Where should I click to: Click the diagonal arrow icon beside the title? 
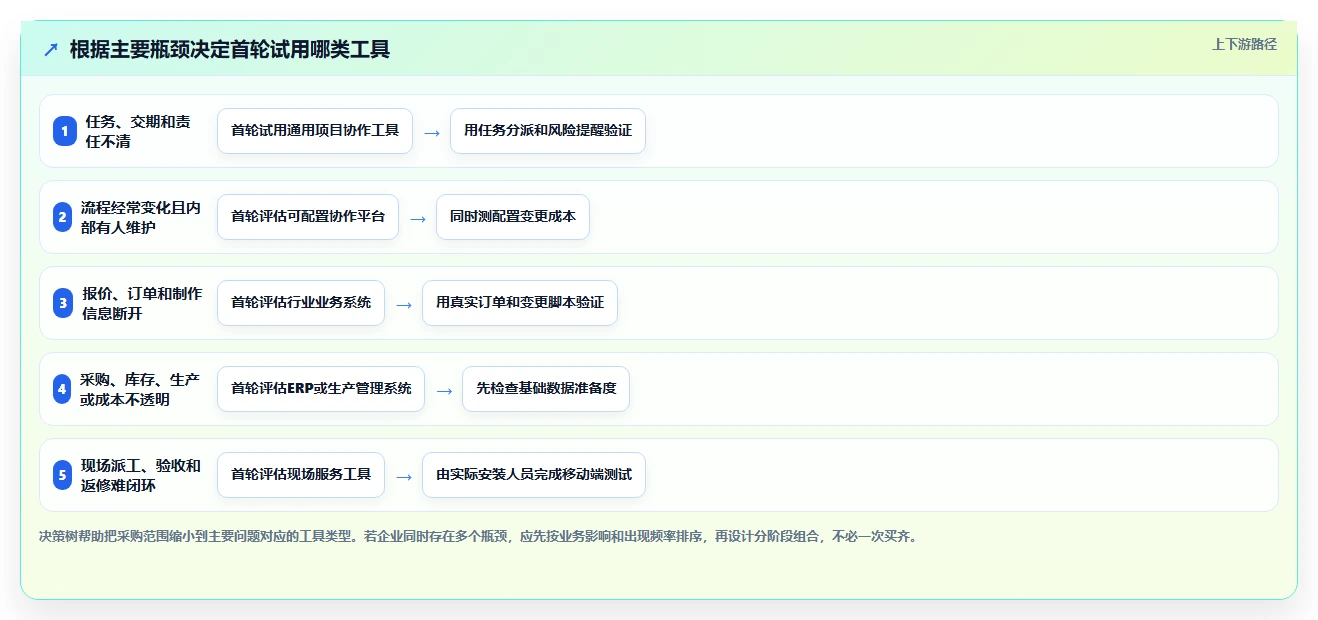(x=51, y=49)
